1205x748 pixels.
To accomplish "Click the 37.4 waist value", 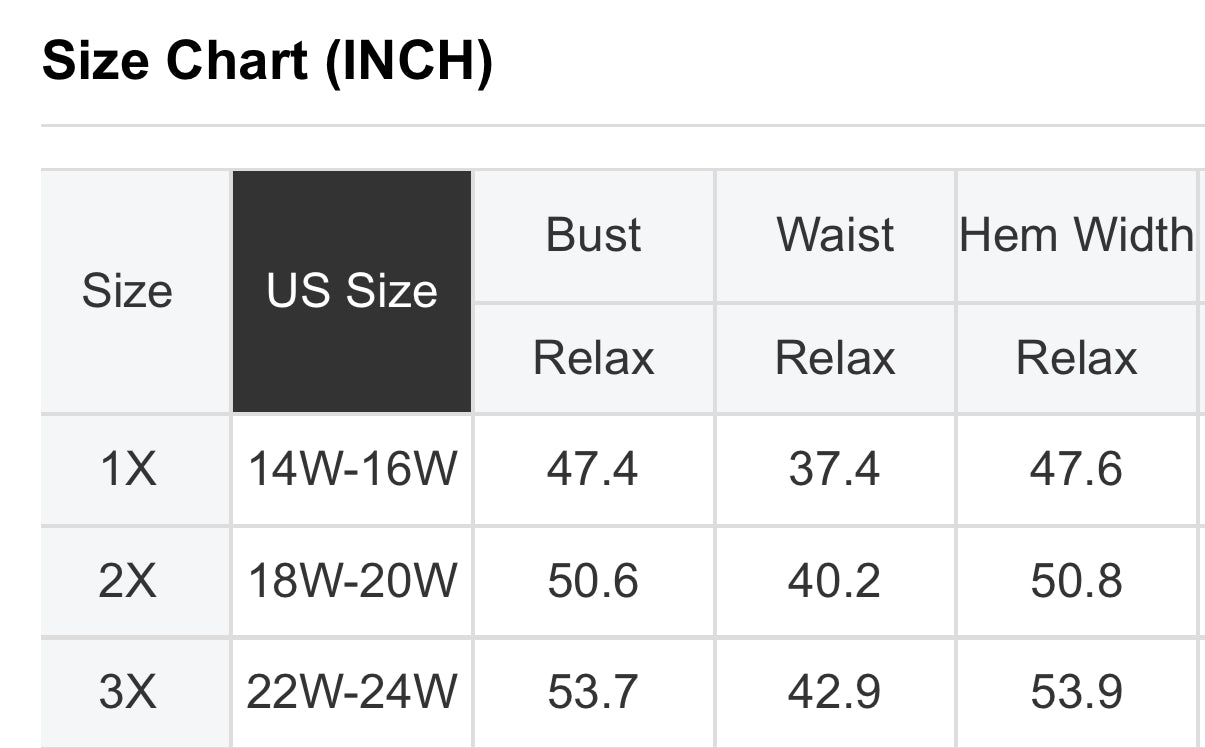I will click(x=834, y=469).
